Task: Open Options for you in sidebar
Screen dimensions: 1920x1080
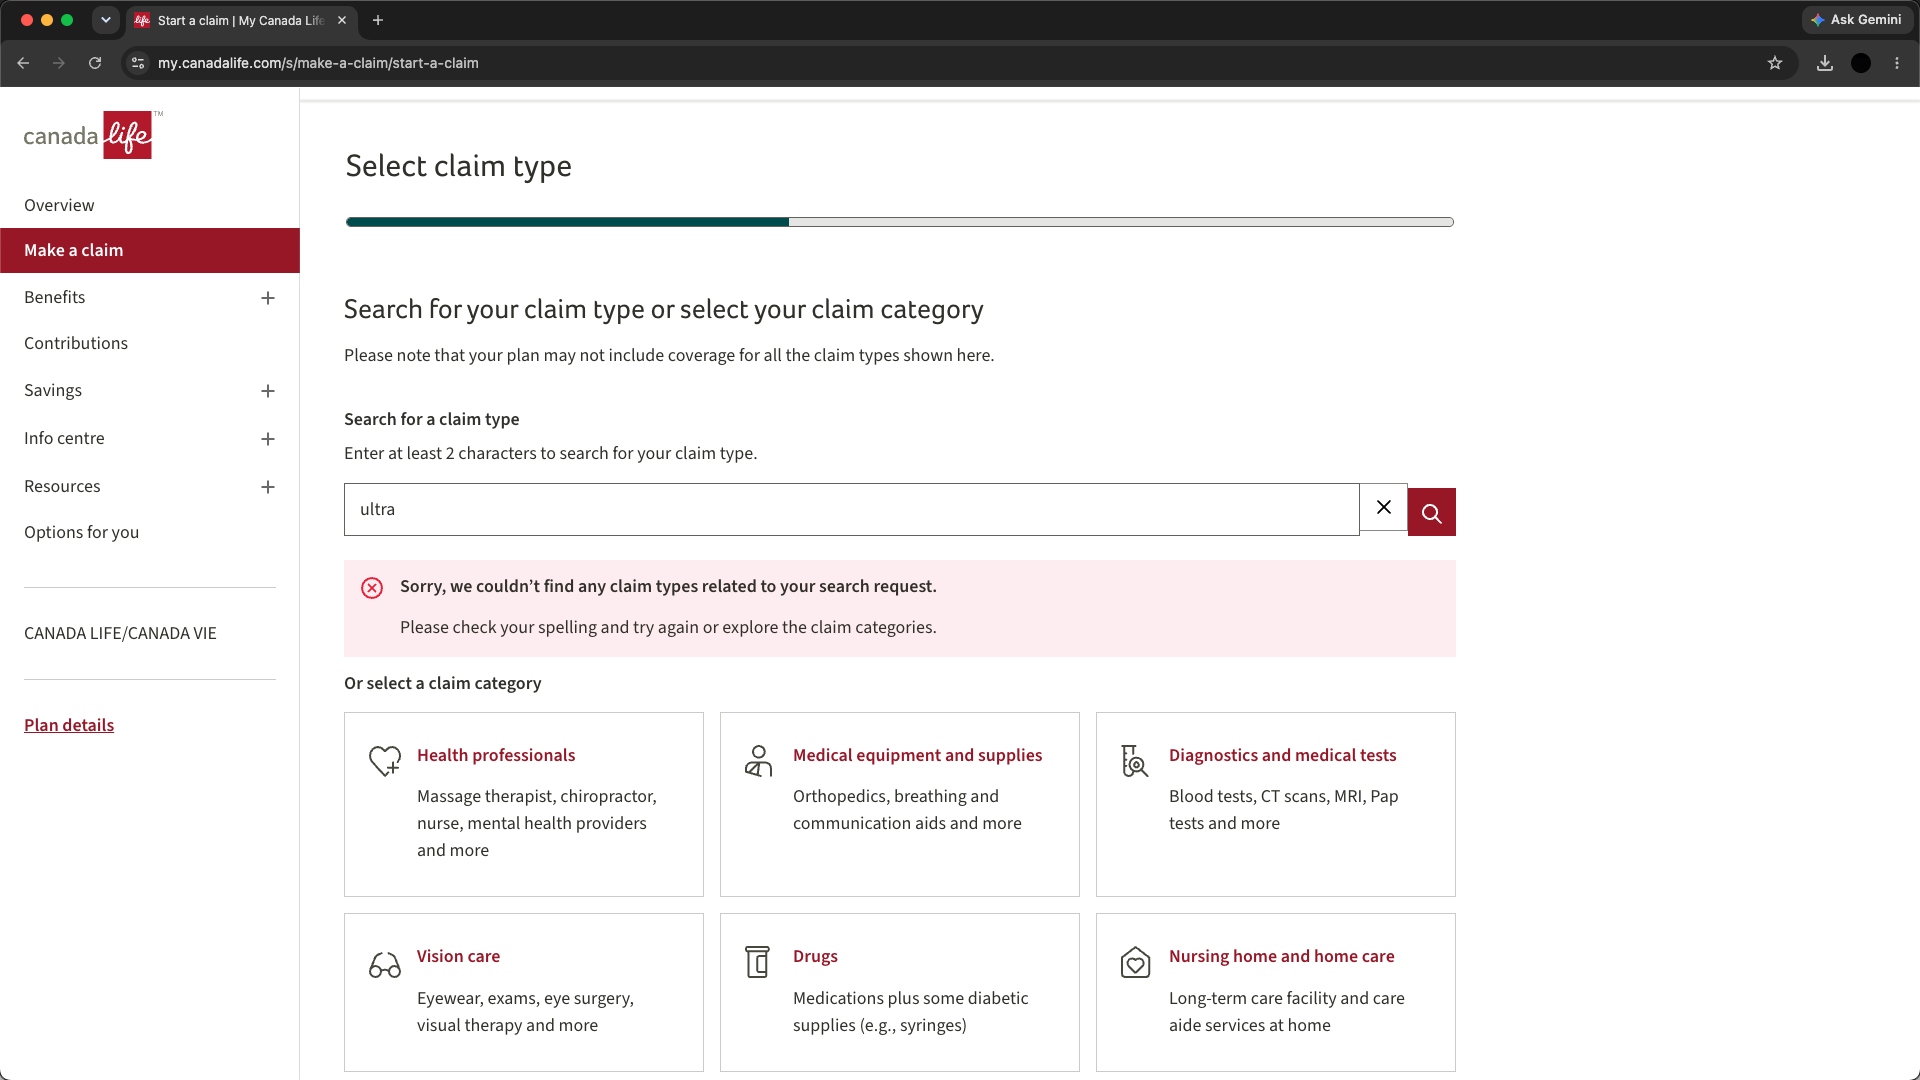Action: 82,532
